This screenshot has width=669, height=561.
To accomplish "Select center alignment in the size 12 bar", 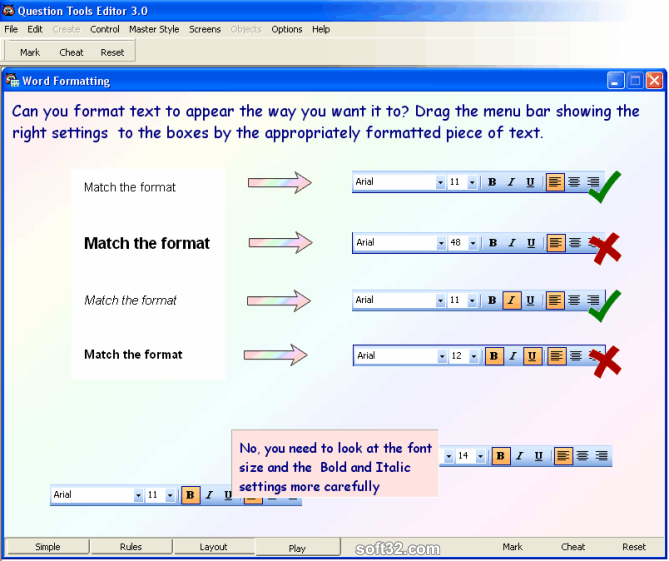I will pos(576,356).
